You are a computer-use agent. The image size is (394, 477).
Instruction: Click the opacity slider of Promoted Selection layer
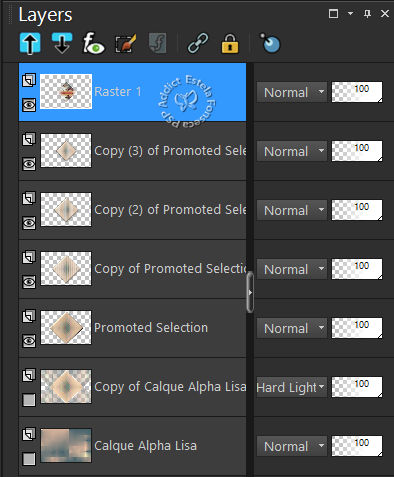pos(357,328)
